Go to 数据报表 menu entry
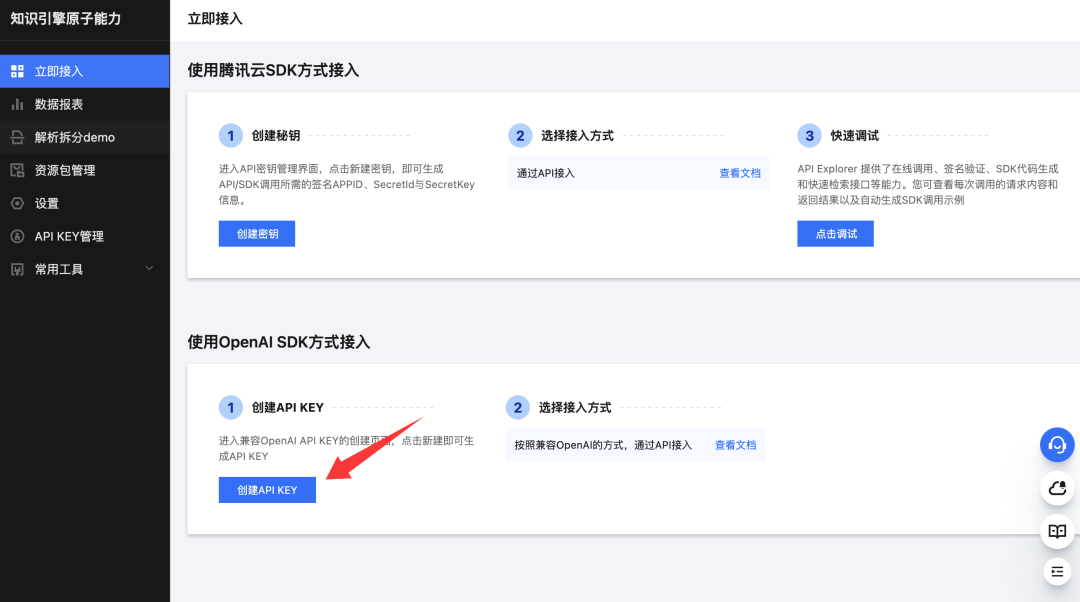Image resolution: width=1080 pixels, height=602 pixels. coord(85,104)
